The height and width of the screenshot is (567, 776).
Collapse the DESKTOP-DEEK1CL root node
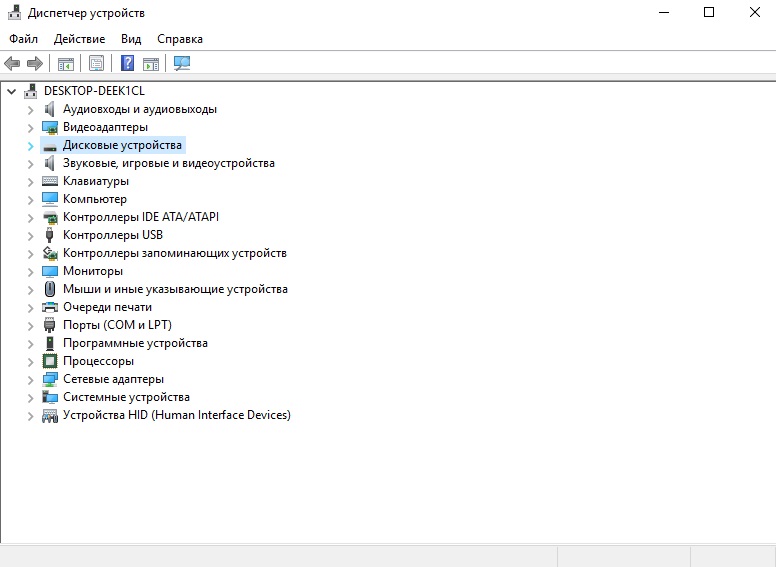pos(11,92)
